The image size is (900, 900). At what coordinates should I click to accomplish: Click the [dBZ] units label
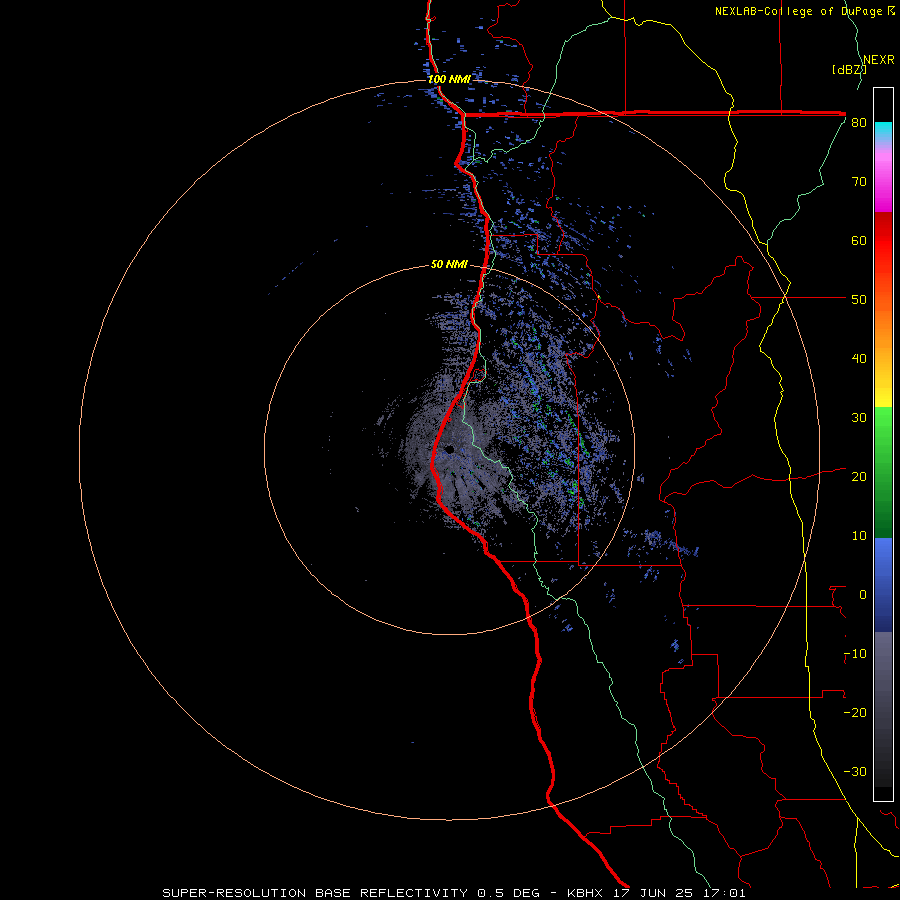(x=849, y=69)
